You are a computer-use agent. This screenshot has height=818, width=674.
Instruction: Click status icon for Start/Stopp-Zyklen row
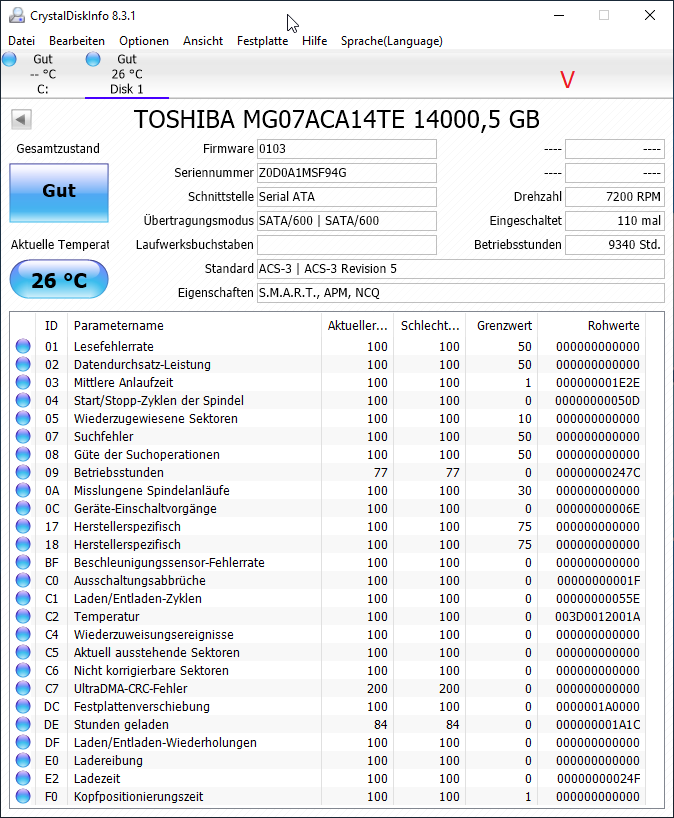tap(23, 400)
